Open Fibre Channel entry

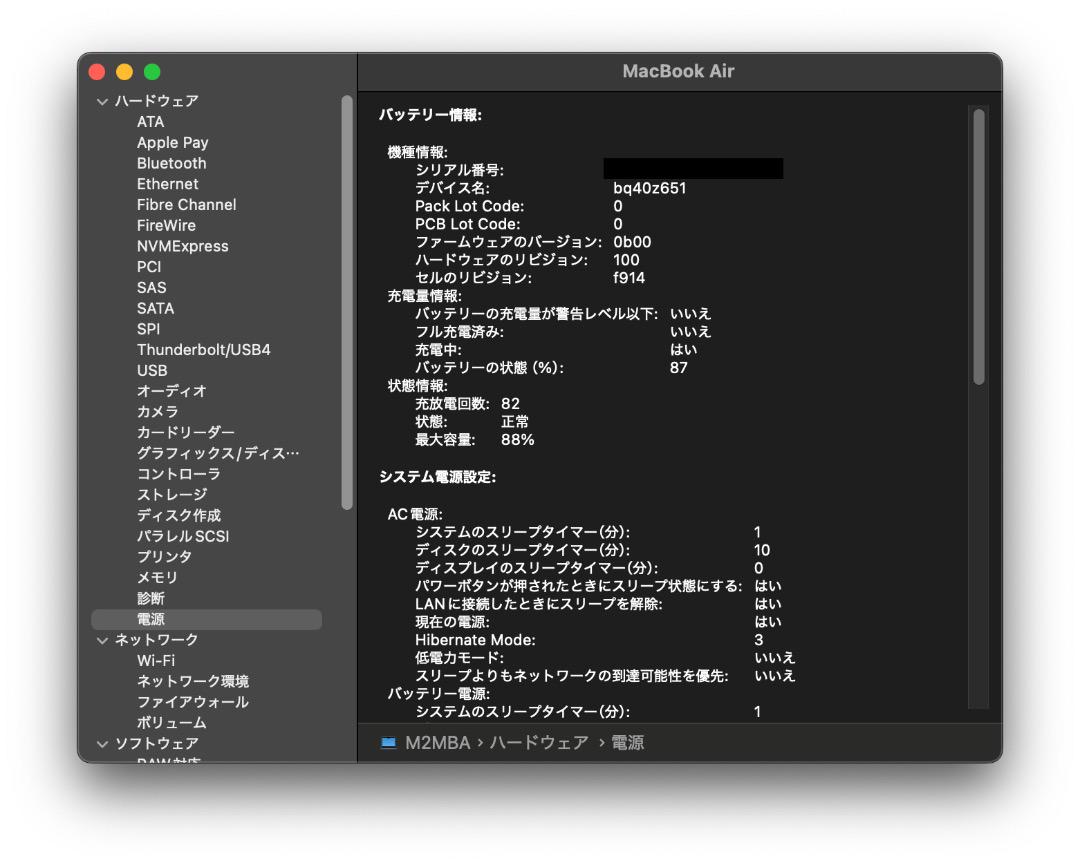tap(186, 205)
